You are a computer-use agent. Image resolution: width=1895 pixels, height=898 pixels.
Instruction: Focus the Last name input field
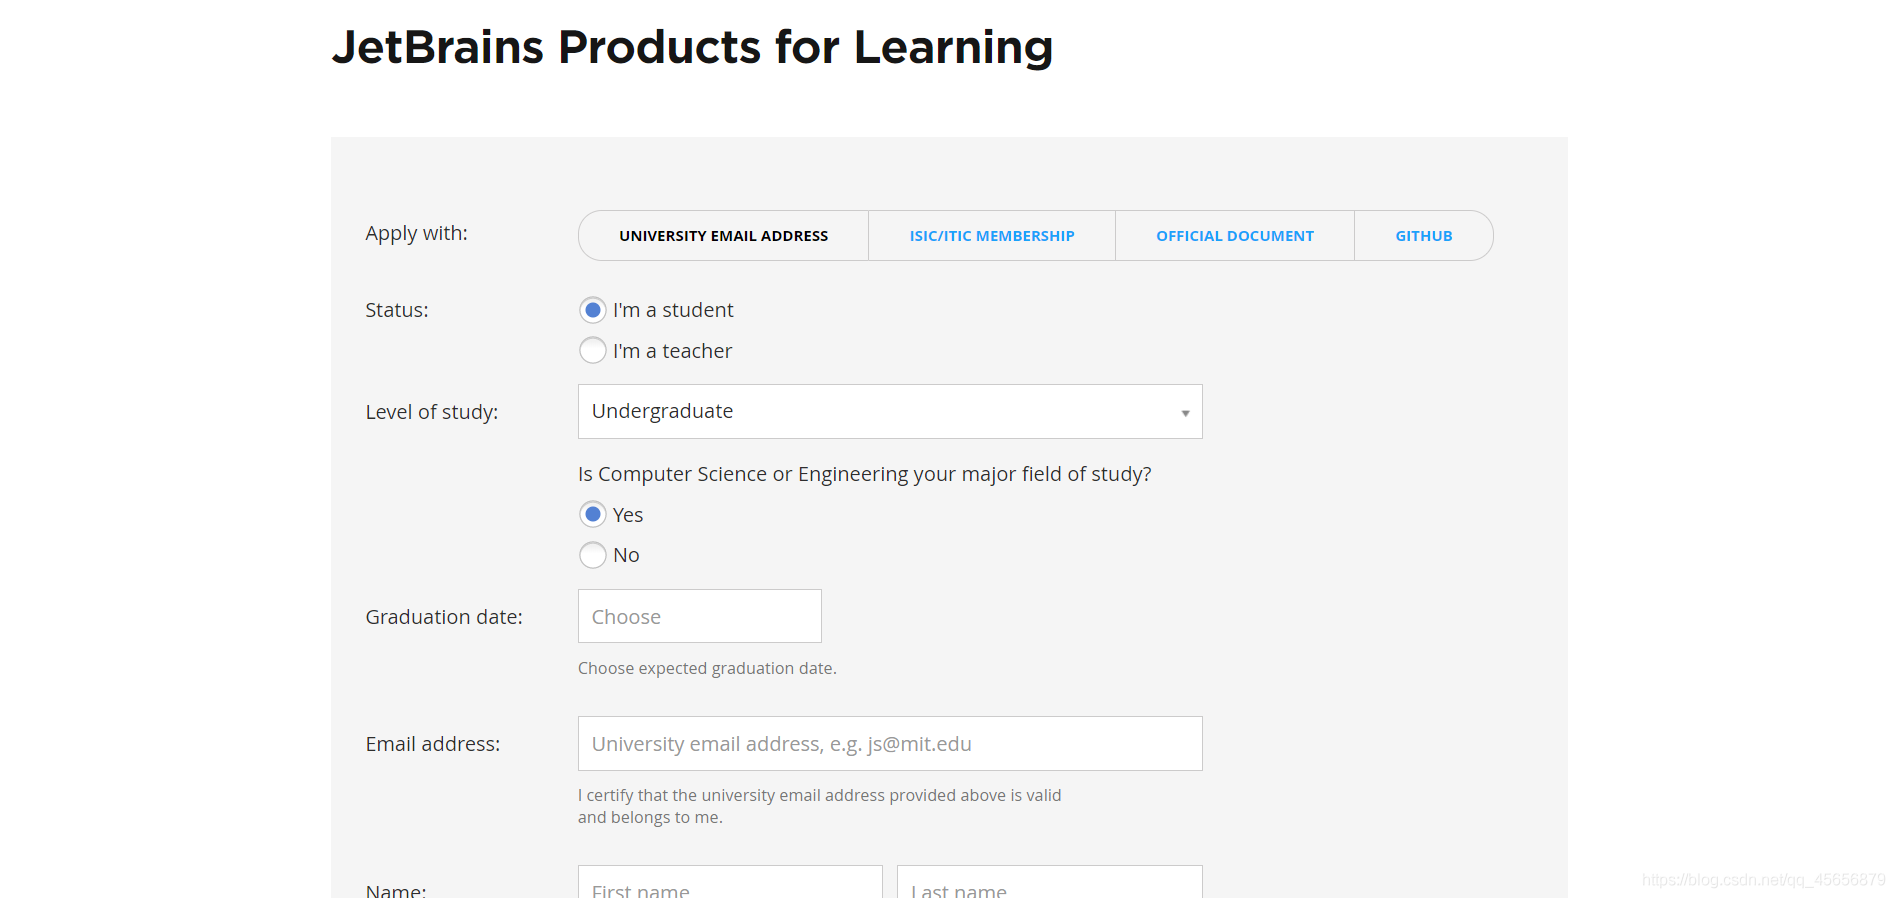[1049, 887]
